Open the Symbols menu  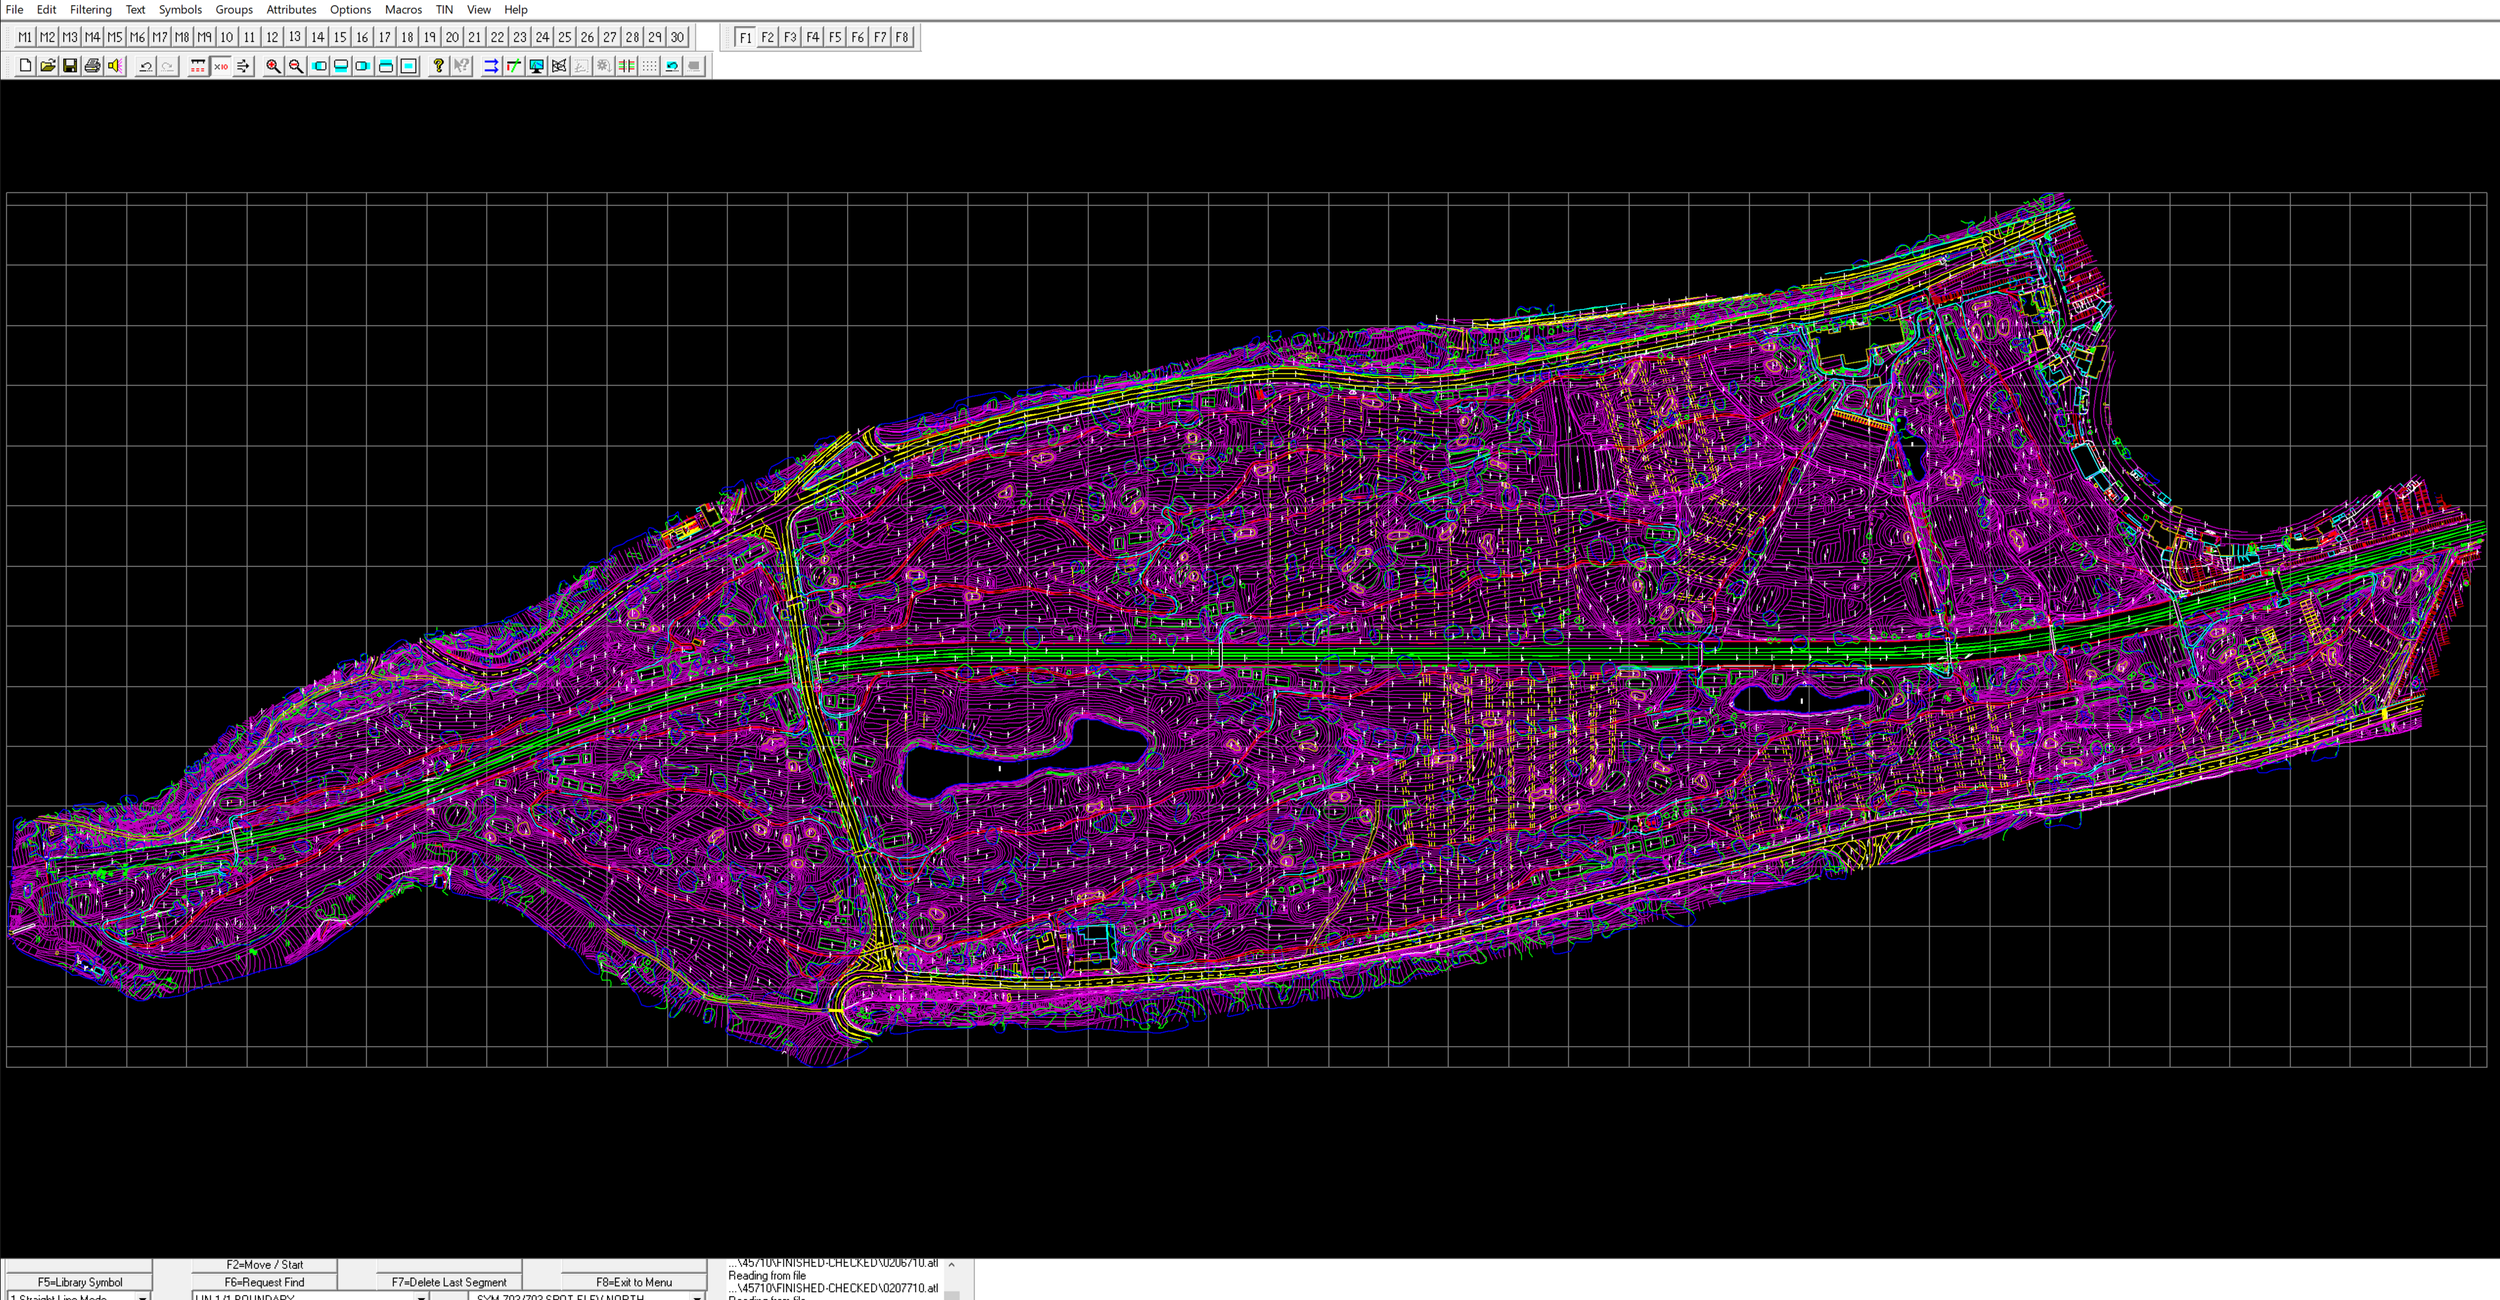180,10
